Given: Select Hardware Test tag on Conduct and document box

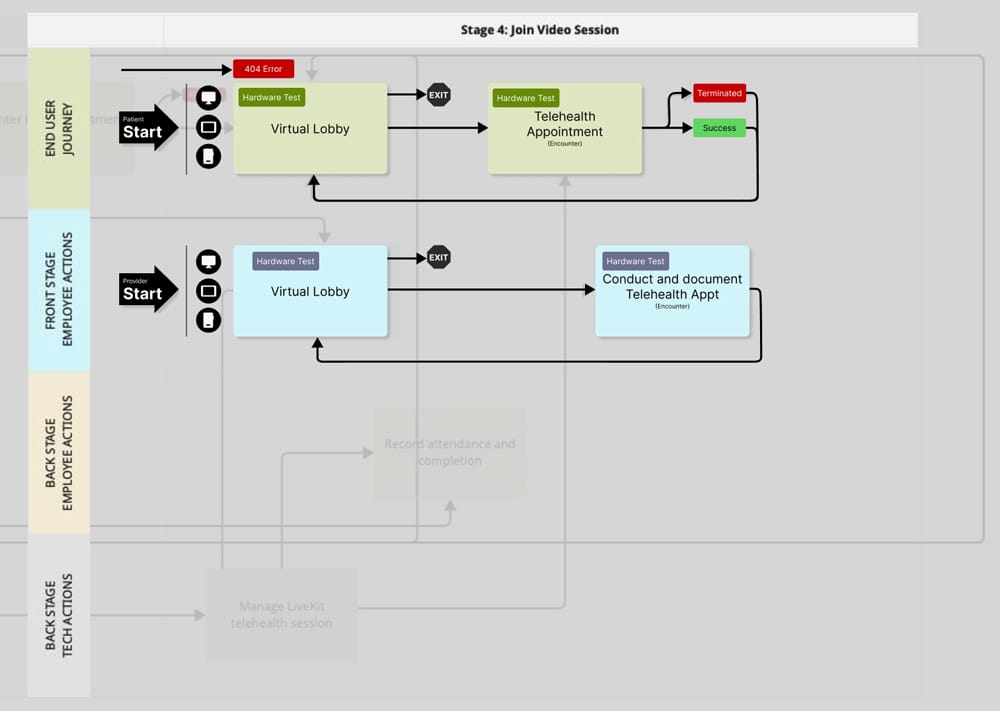Looking at the screenshot, I should [635, 261].
